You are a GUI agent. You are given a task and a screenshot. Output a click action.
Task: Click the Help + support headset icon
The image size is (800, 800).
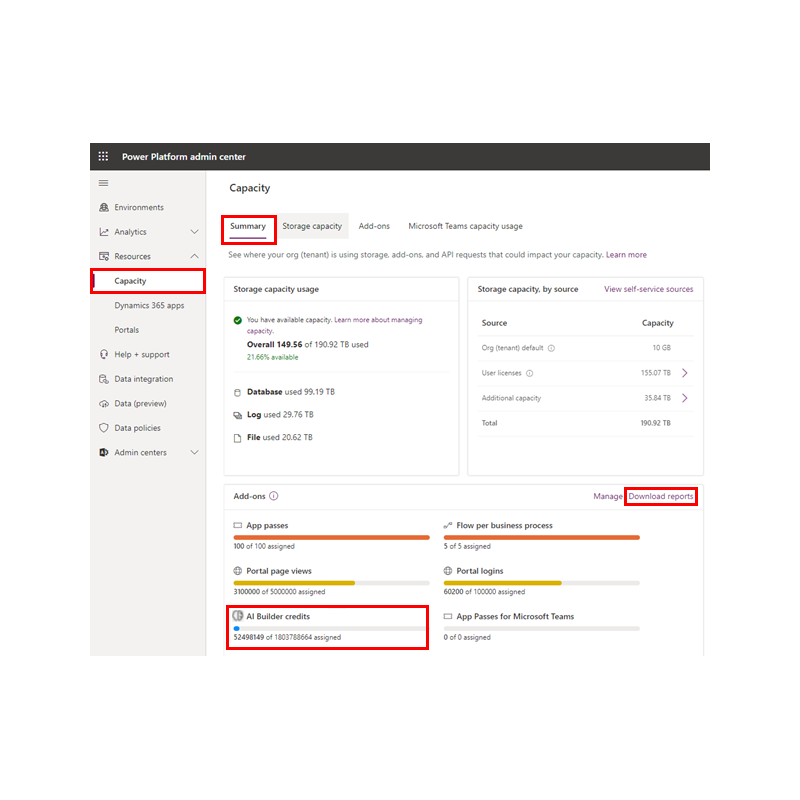pyautogui.click(x=104, y=354)
